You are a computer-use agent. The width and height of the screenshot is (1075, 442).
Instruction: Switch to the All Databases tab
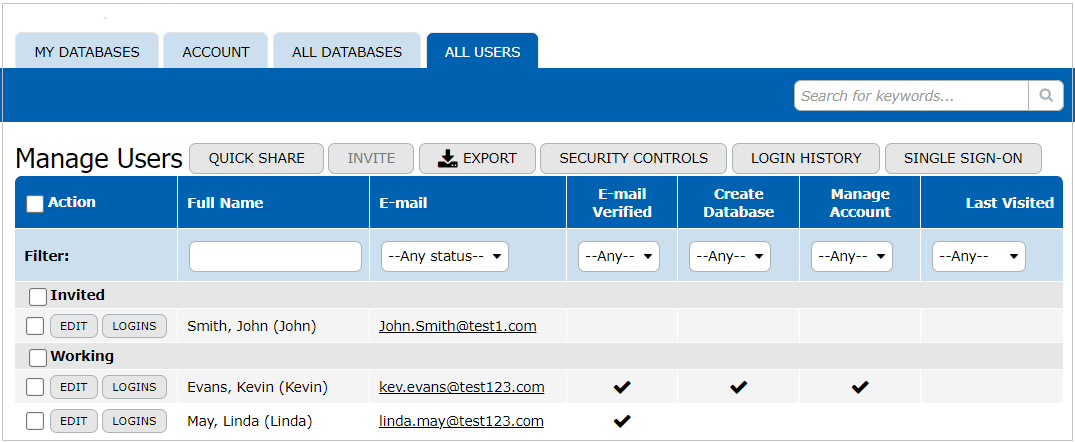pos(347,51)
